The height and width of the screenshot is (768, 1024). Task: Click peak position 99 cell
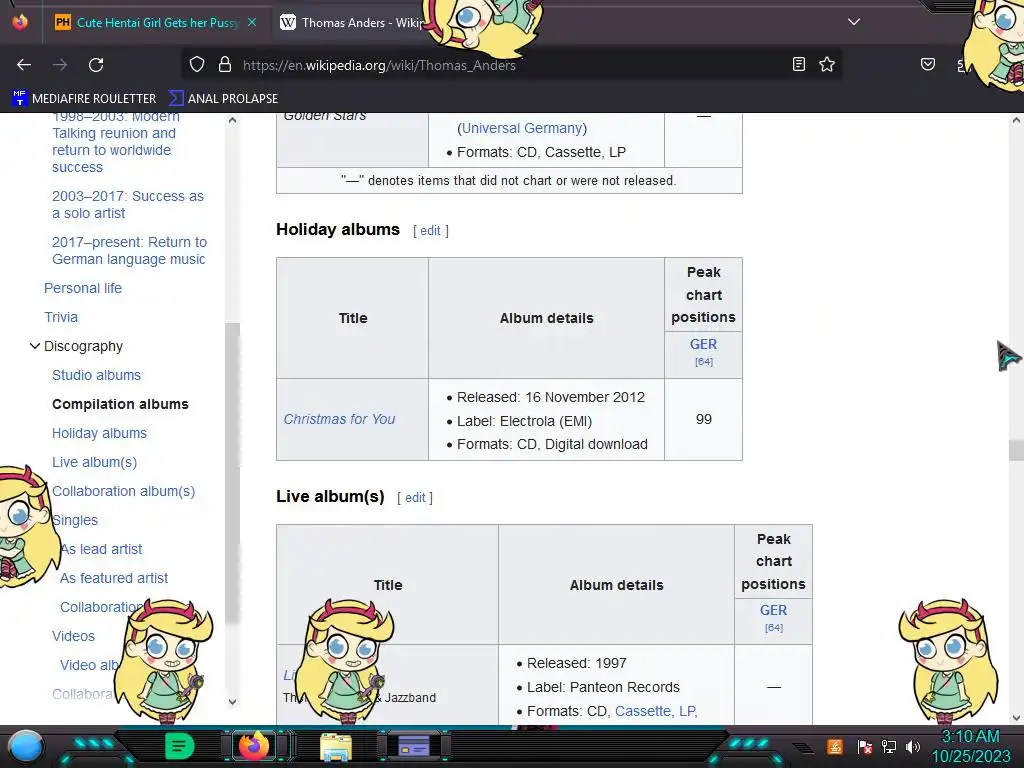coord(703,419)
